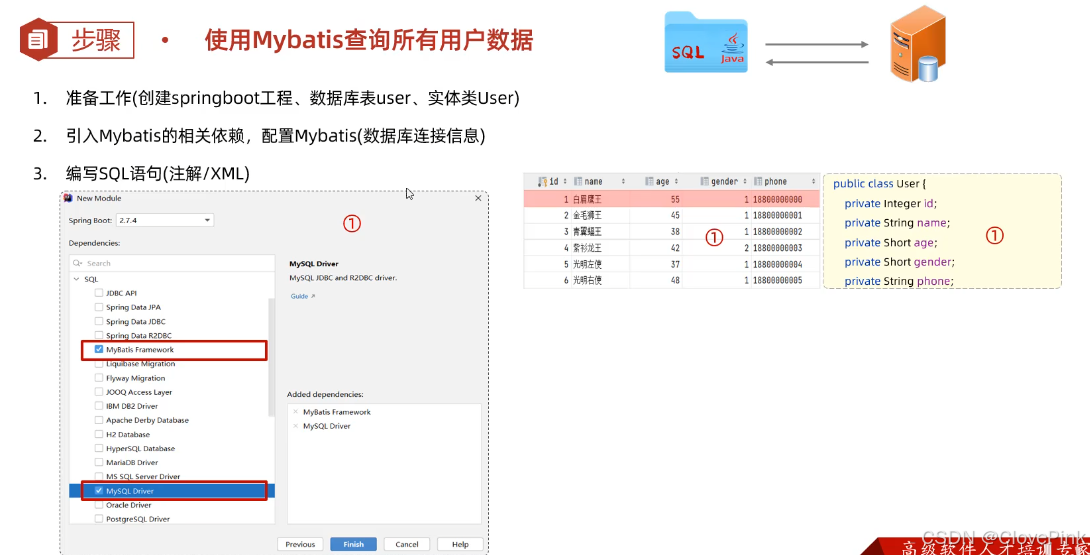Click the gender column icon in table header
This screenshot has height=555, width=1090.
pyautogui.click(x=704, y=182)
